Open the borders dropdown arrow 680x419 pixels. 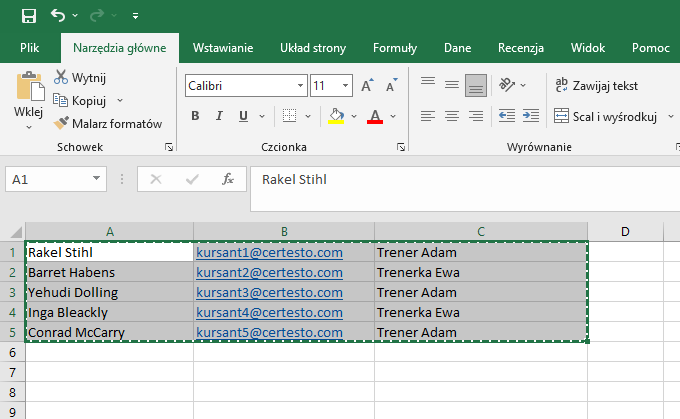pos(308,116)
